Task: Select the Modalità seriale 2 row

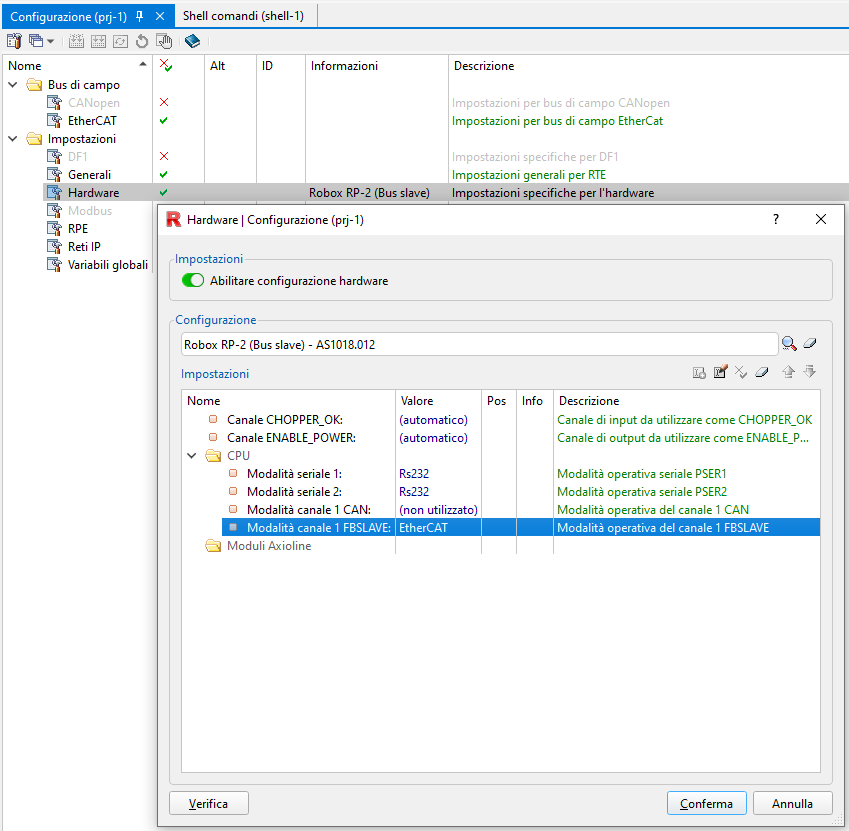Action: click(x=501, y=492)
